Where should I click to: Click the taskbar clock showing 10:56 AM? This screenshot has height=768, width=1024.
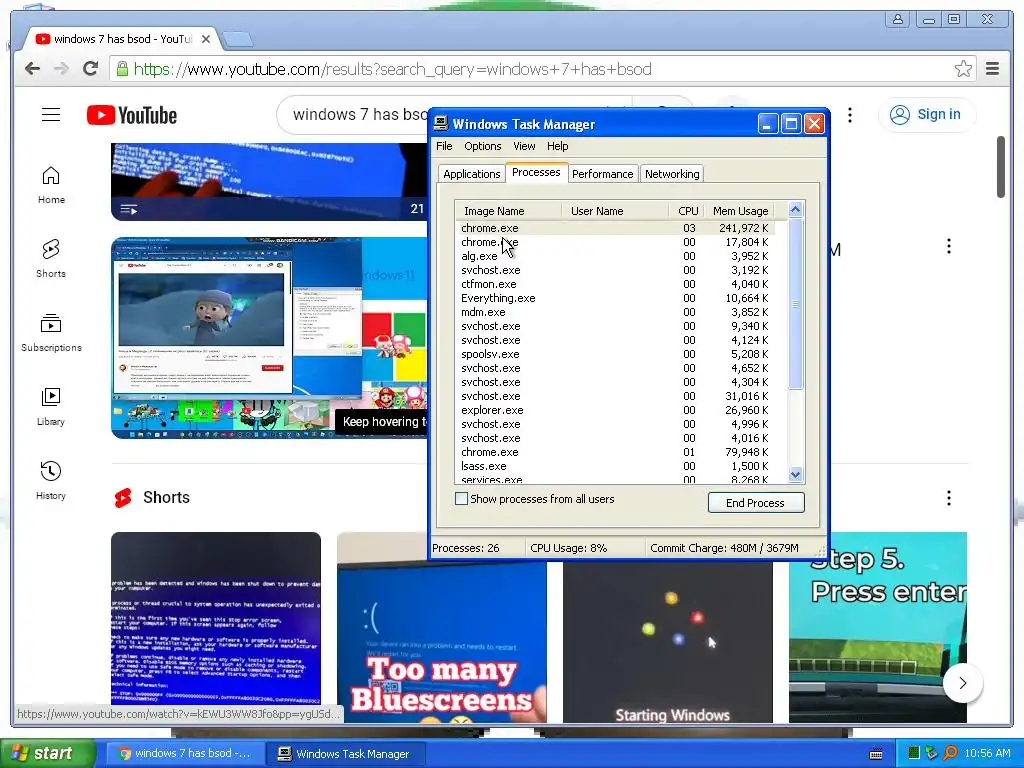pos(987,754)
